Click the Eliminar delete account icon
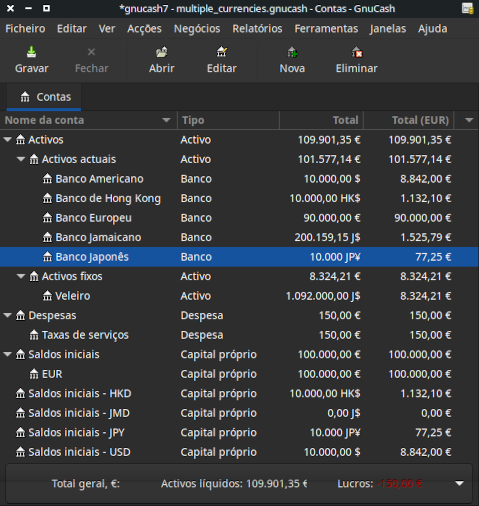This screenshot has width=479, height=506. point(357,52)
